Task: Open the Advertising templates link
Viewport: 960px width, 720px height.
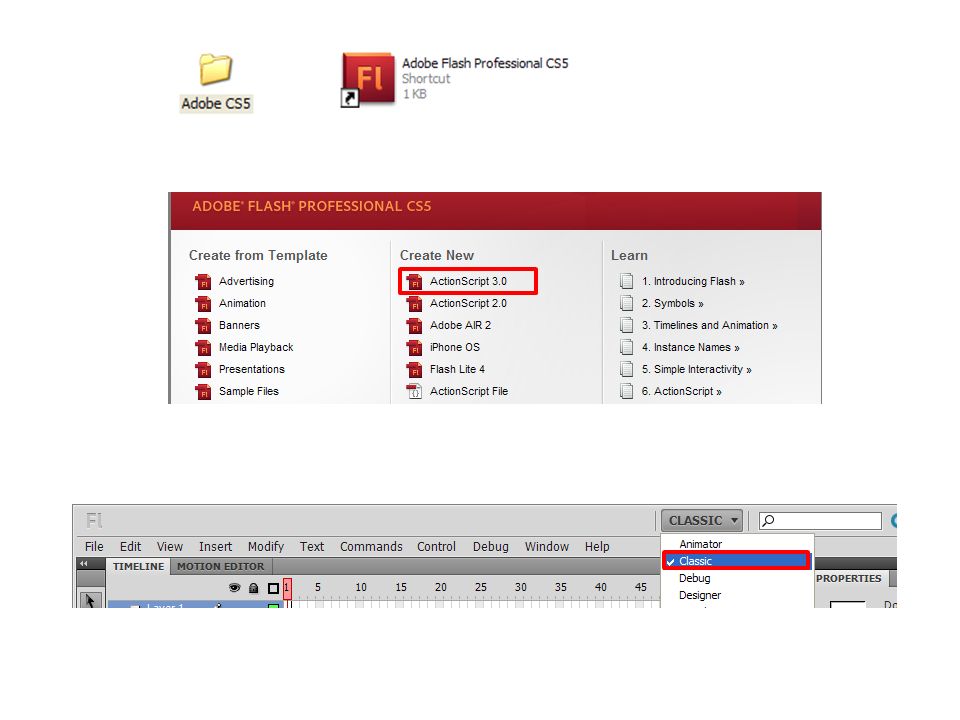Action: [x=246, y=281]
